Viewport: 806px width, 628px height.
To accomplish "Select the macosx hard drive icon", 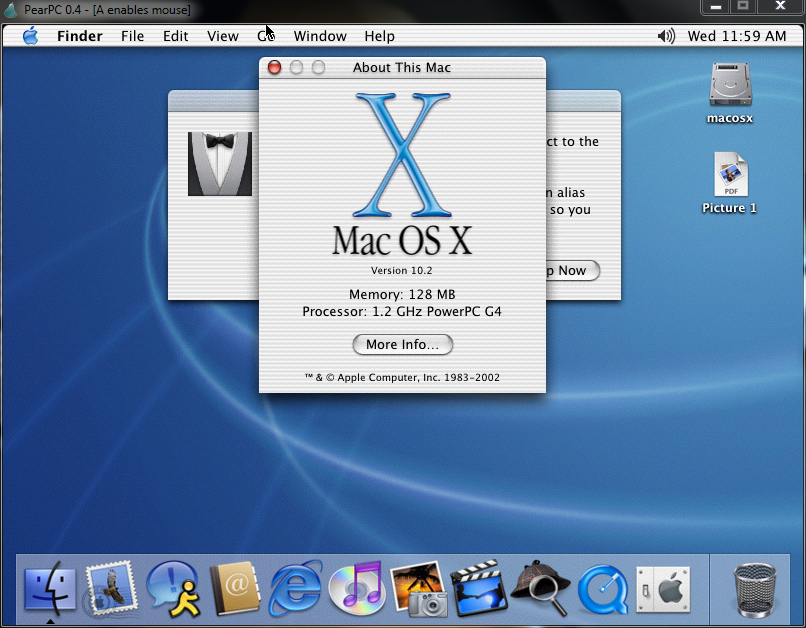I will (729, 85).
